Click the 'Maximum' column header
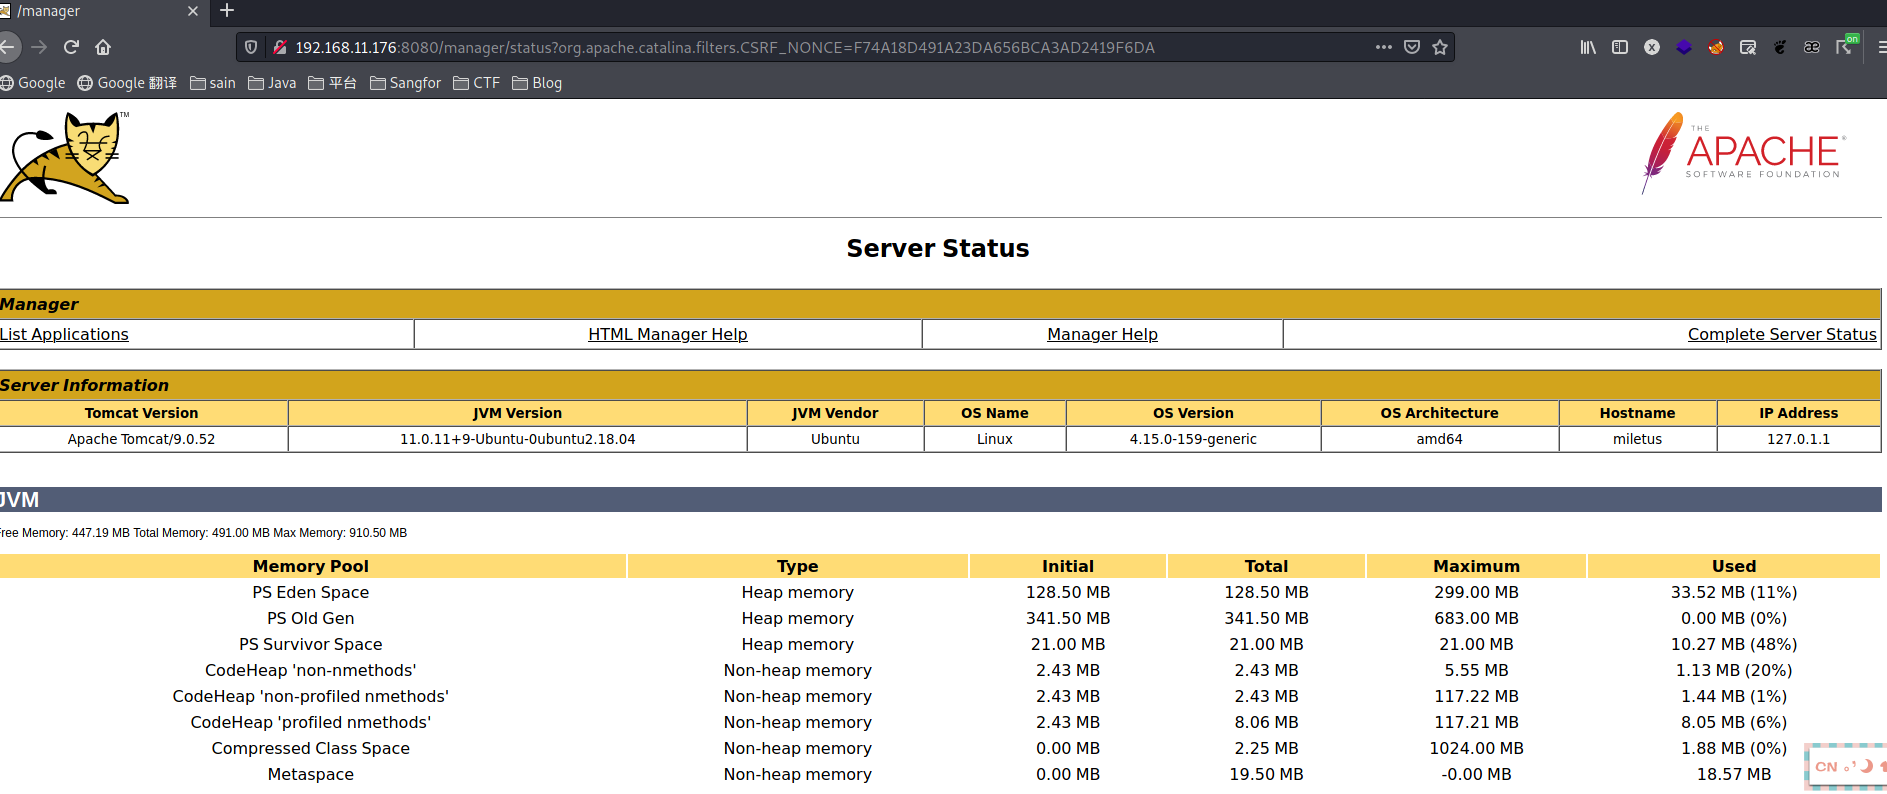 pyautogui.click(x=1476, y=566)
